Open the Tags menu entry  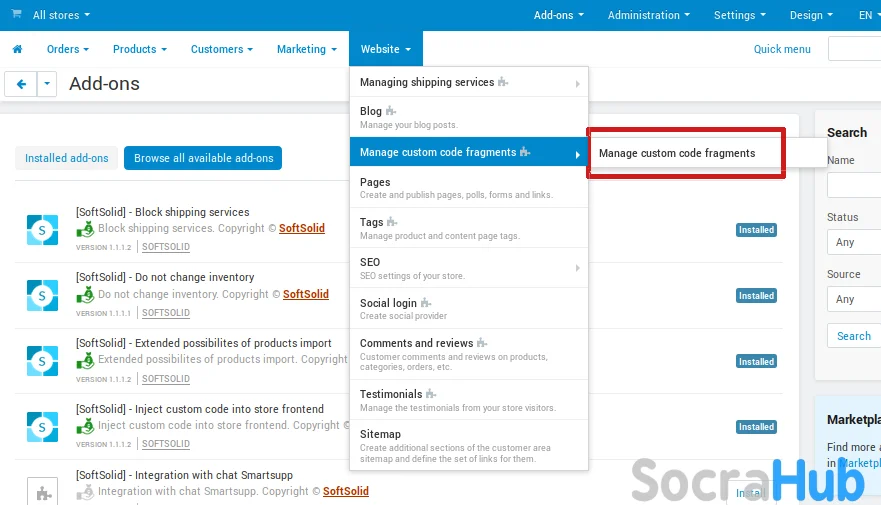pos(469,228)
